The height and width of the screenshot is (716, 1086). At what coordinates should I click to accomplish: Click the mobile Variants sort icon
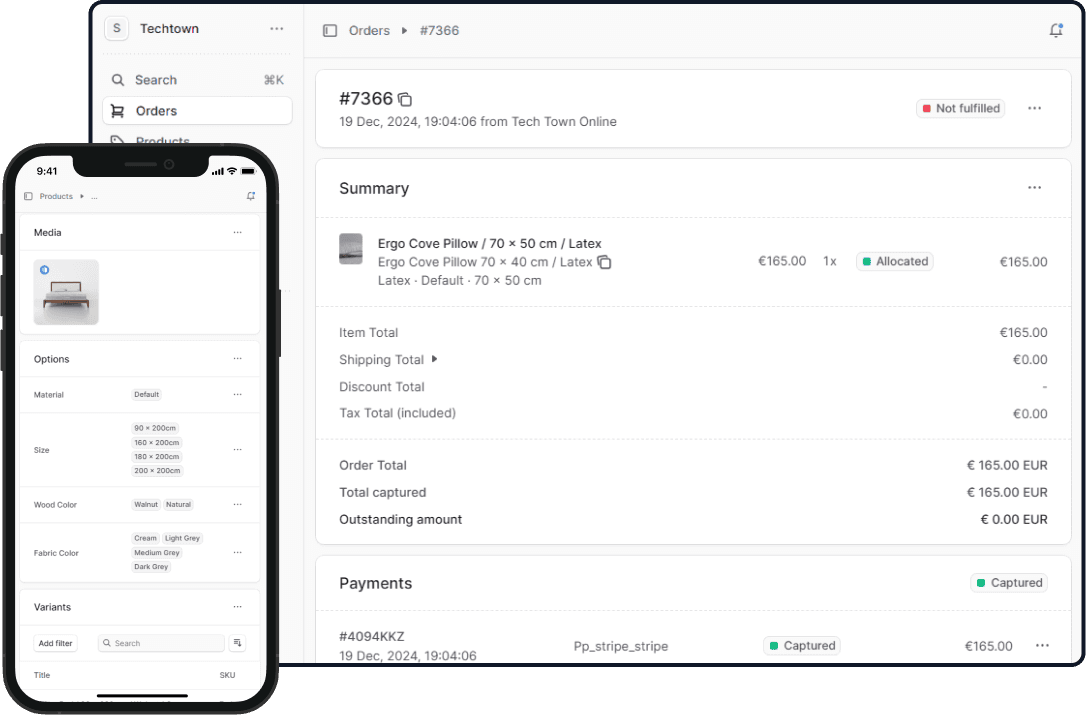click(x=237, y=643)
